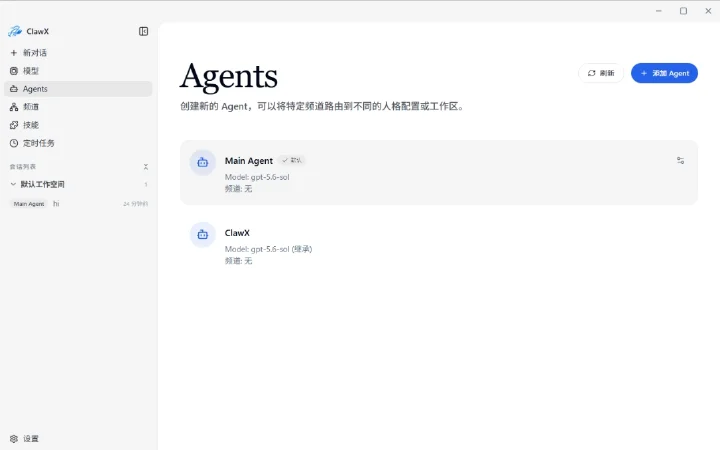The height and width of the screenshot is (450, 720).
Task: Click the 24 分钟前 timestamp
Action: [x=135, y=204]
